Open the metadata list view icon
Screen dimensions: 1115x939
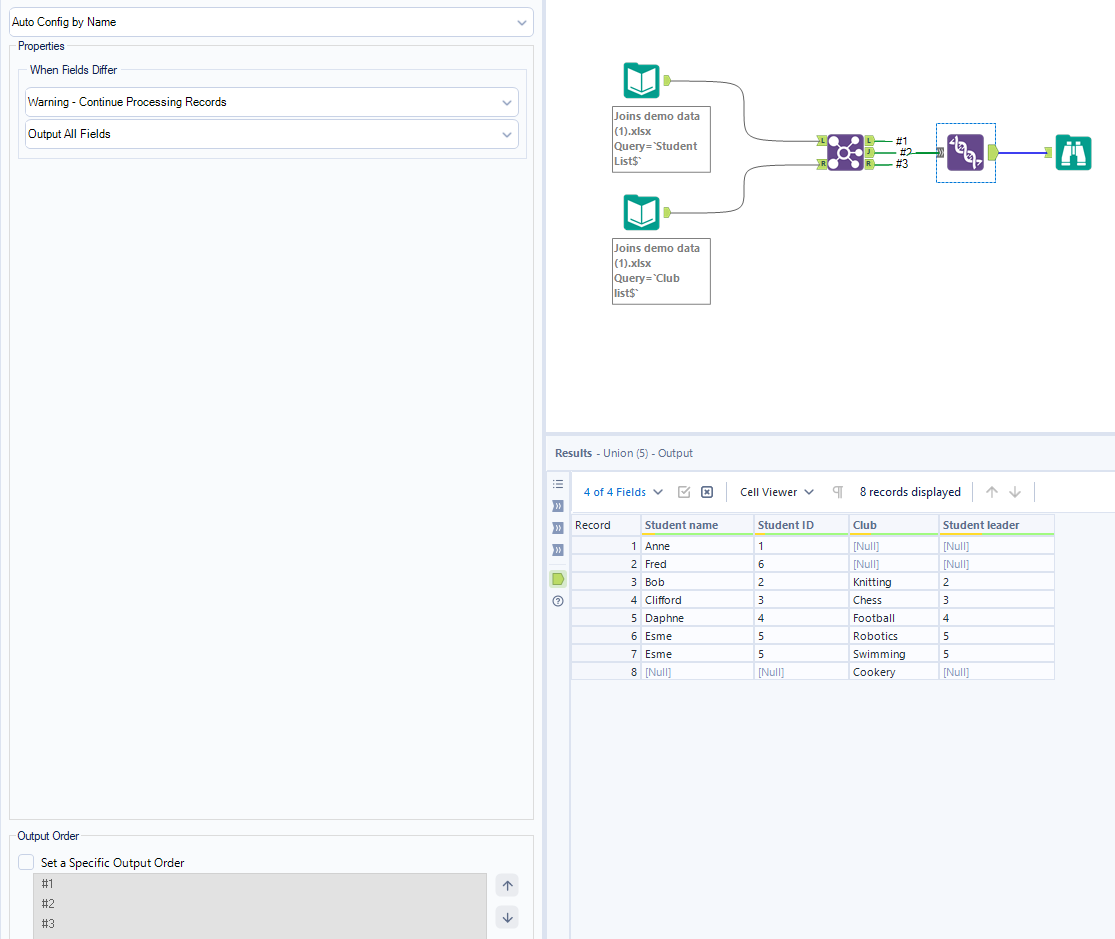tap(558, 483)
